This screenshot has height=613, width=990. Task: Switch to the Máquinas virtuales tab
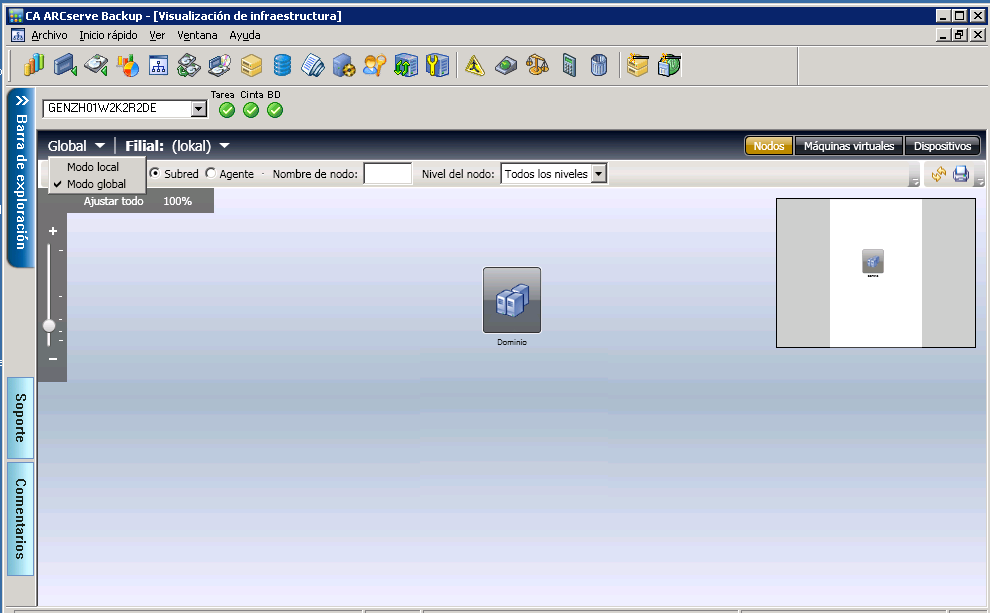(x=849, y=146)
